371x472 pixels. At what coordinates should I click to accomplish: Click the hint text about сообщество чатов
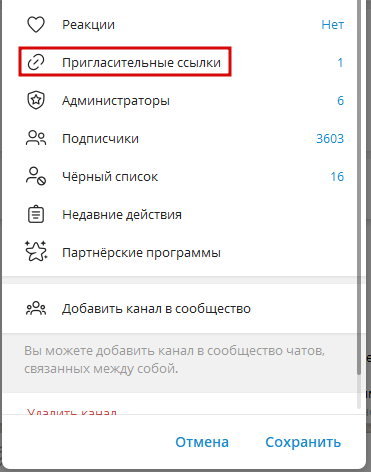(x=174, y=360)
